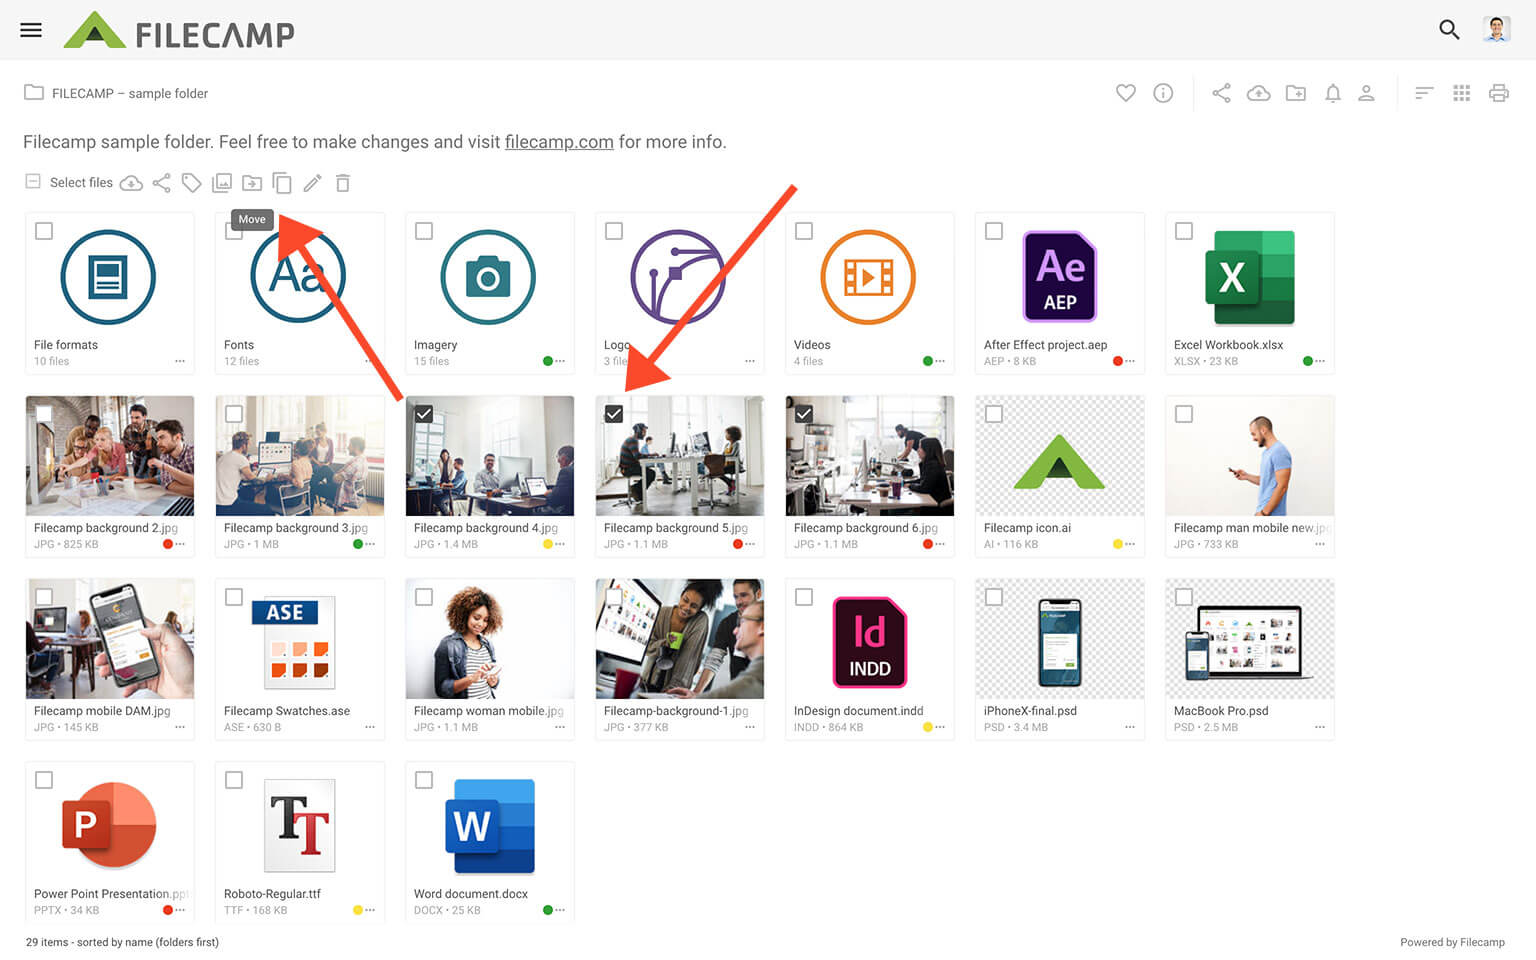1536x960 pixels.
Task: Click the "29 items - sorted by name" status text
Action: coord(122,942)
